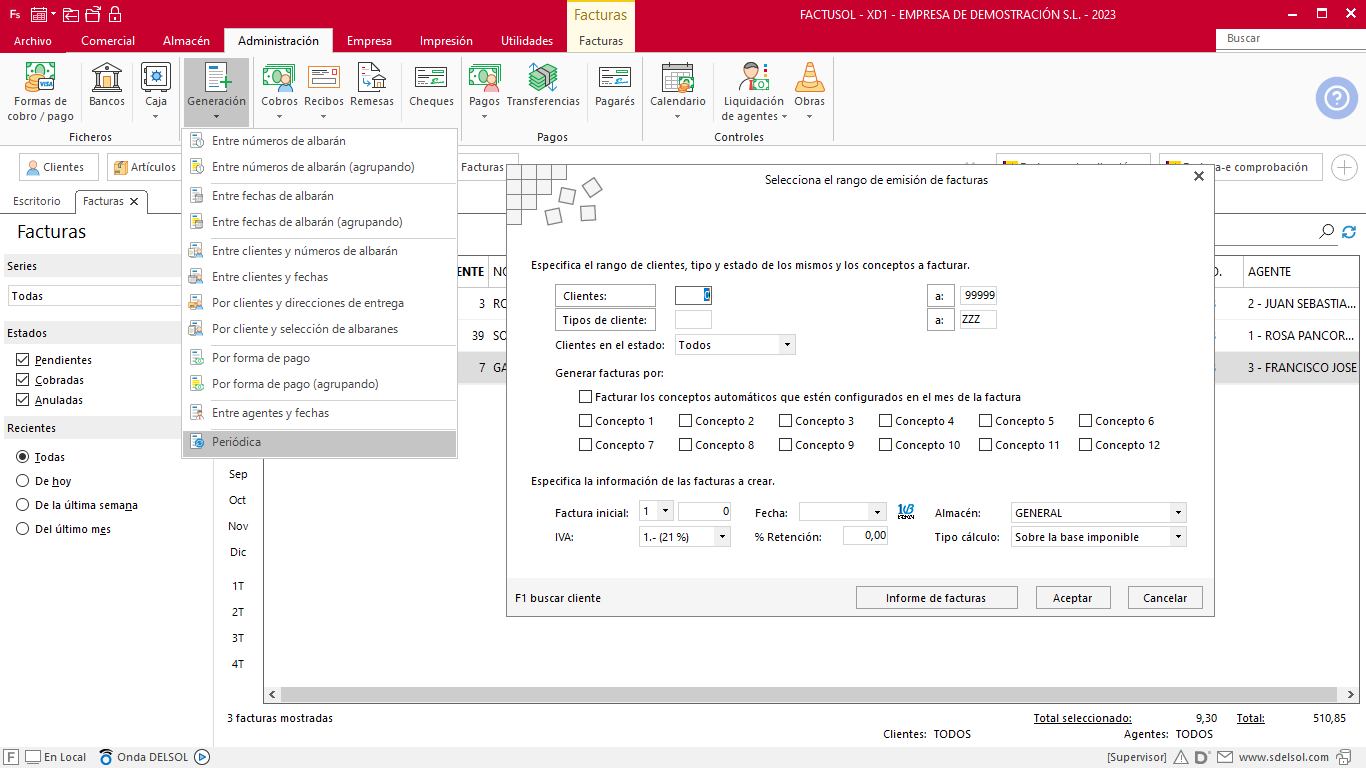The image size is (1366, 768).
Task: Check Facturar los conceptos automáticos option
Action: 585,397
